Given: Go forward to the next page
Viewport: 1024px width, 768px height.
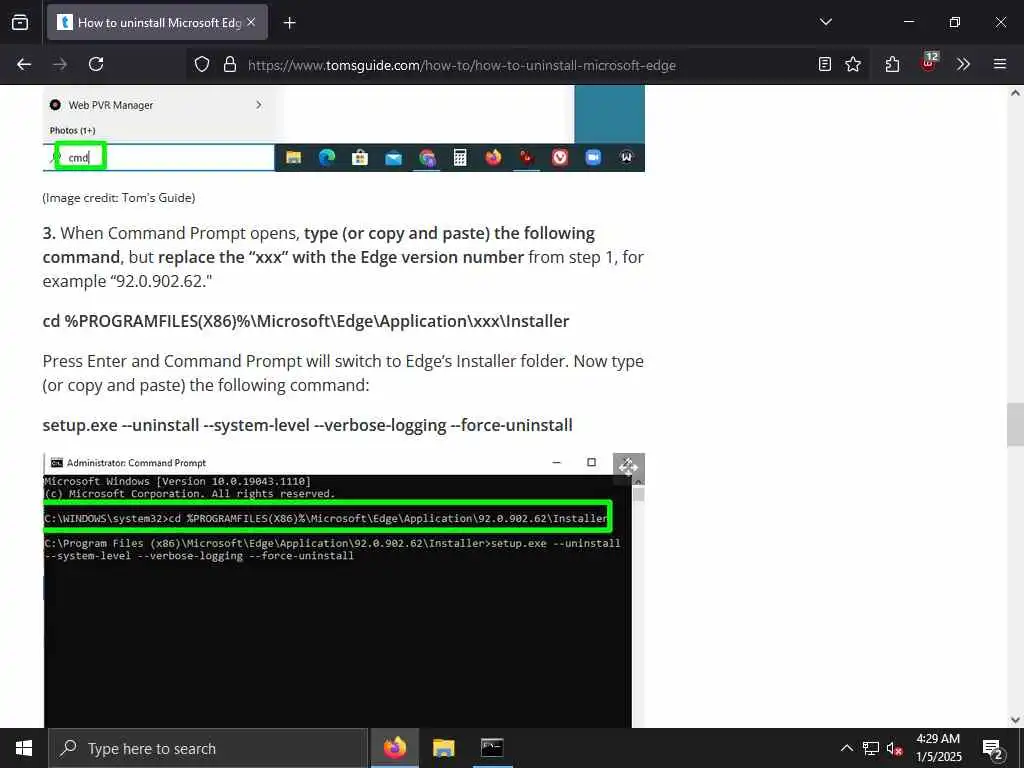Looking at the screenshot, I should [60, 64].
